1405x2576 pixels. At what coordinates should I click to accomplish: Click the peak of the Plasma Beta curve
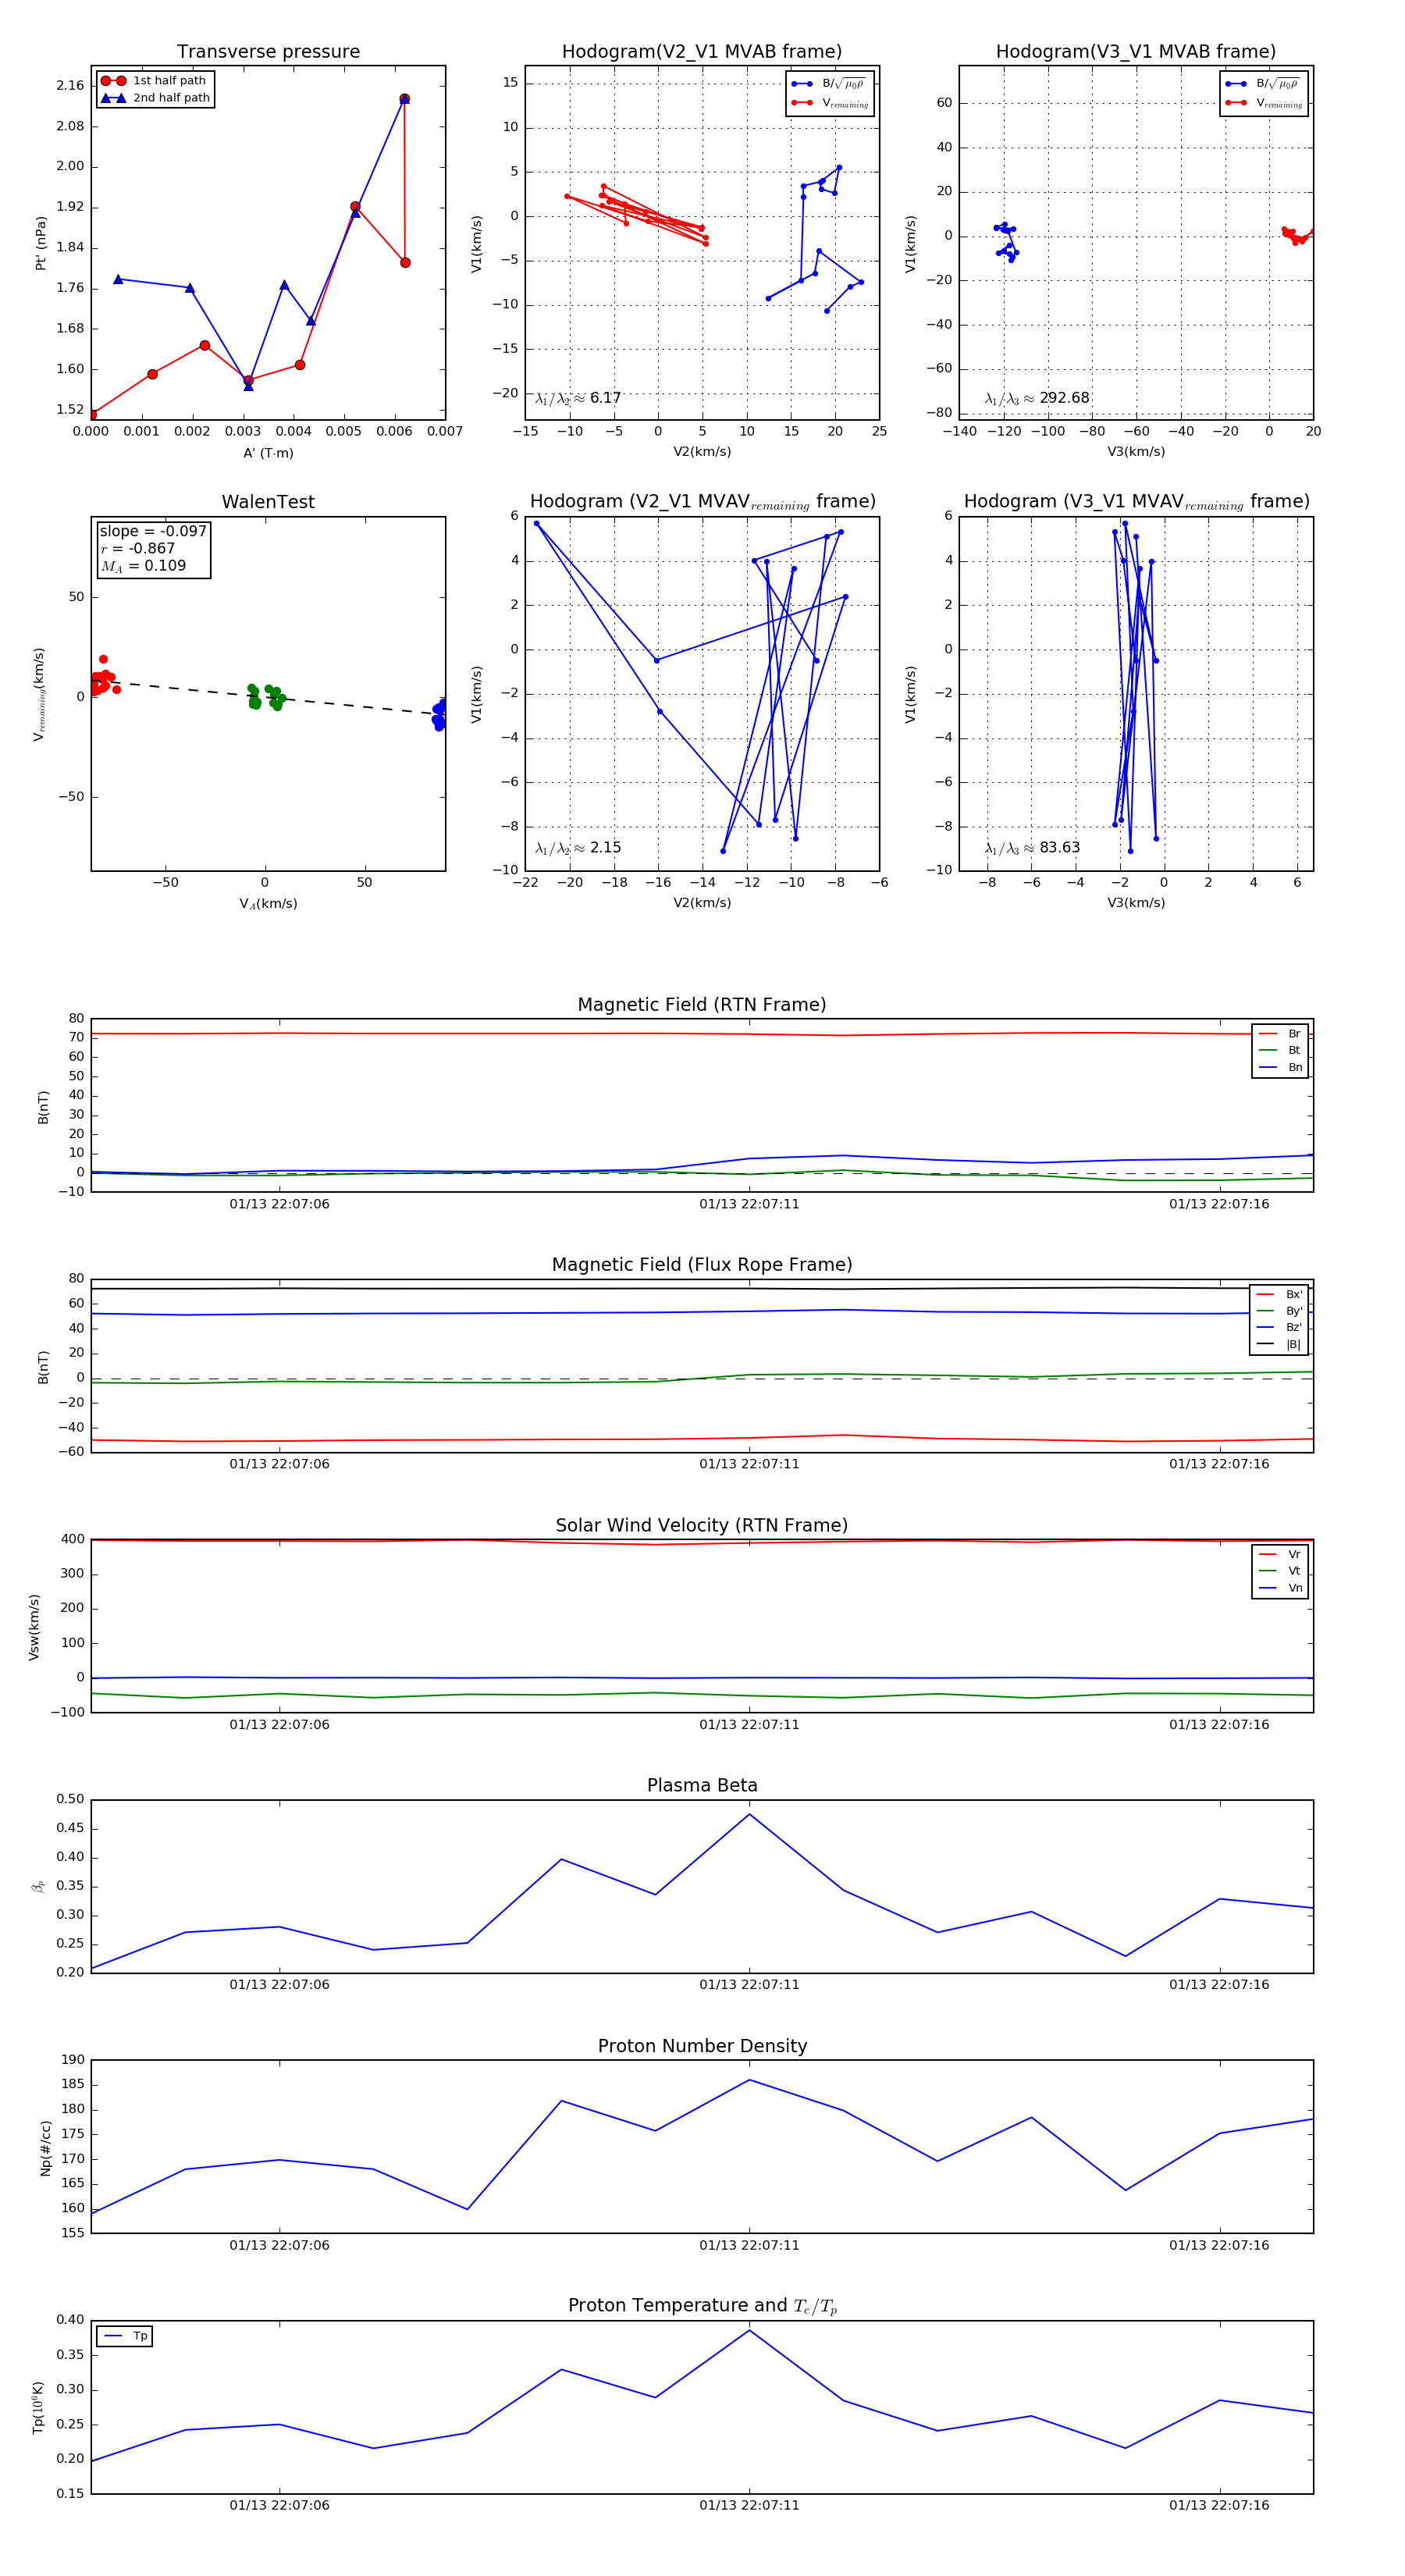750,1814
